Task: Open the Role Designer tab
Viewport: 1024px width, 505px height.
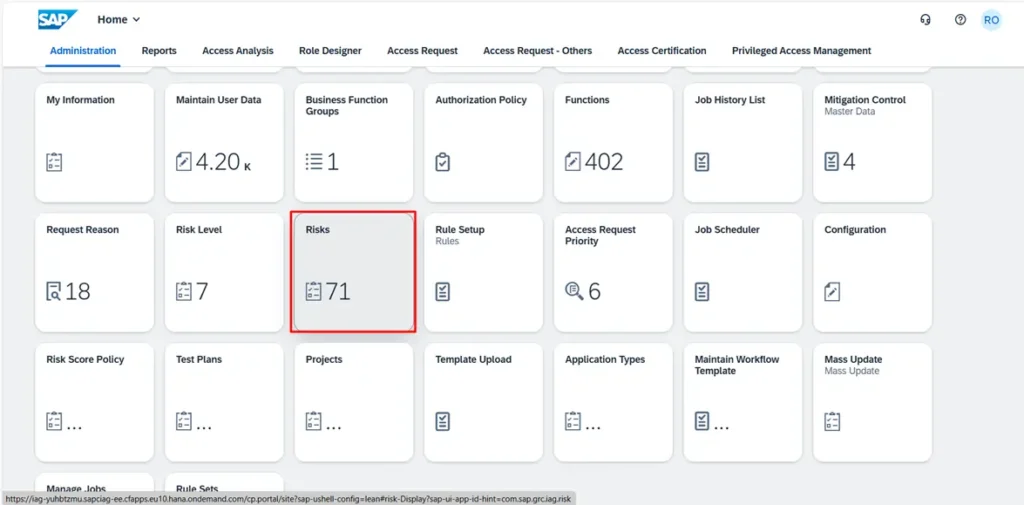Action: point(330,51)
